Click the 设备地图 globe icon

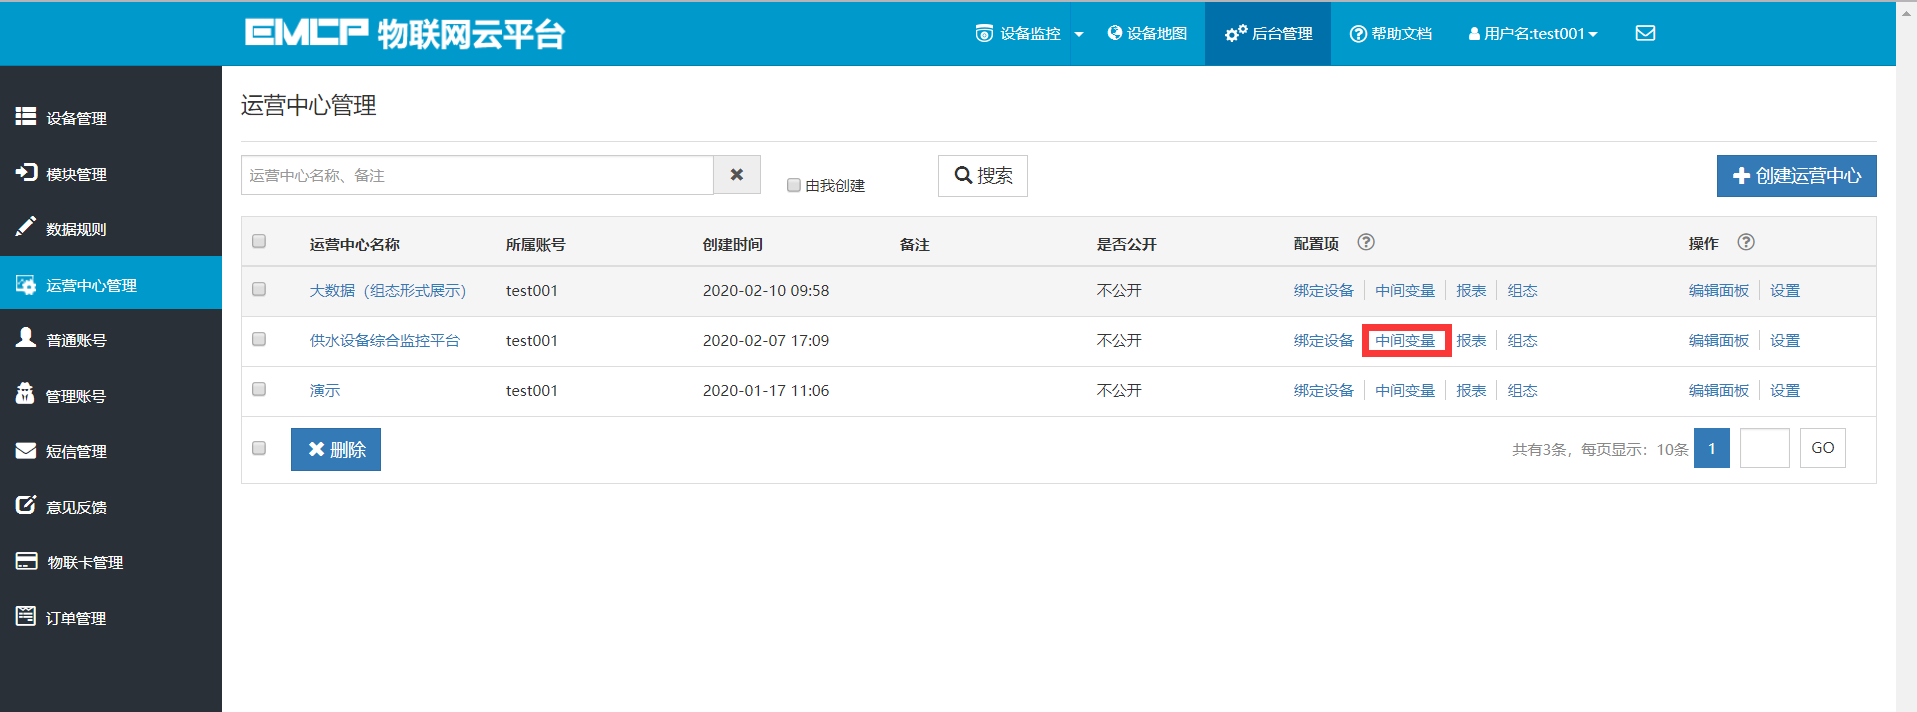[1115, 33]
